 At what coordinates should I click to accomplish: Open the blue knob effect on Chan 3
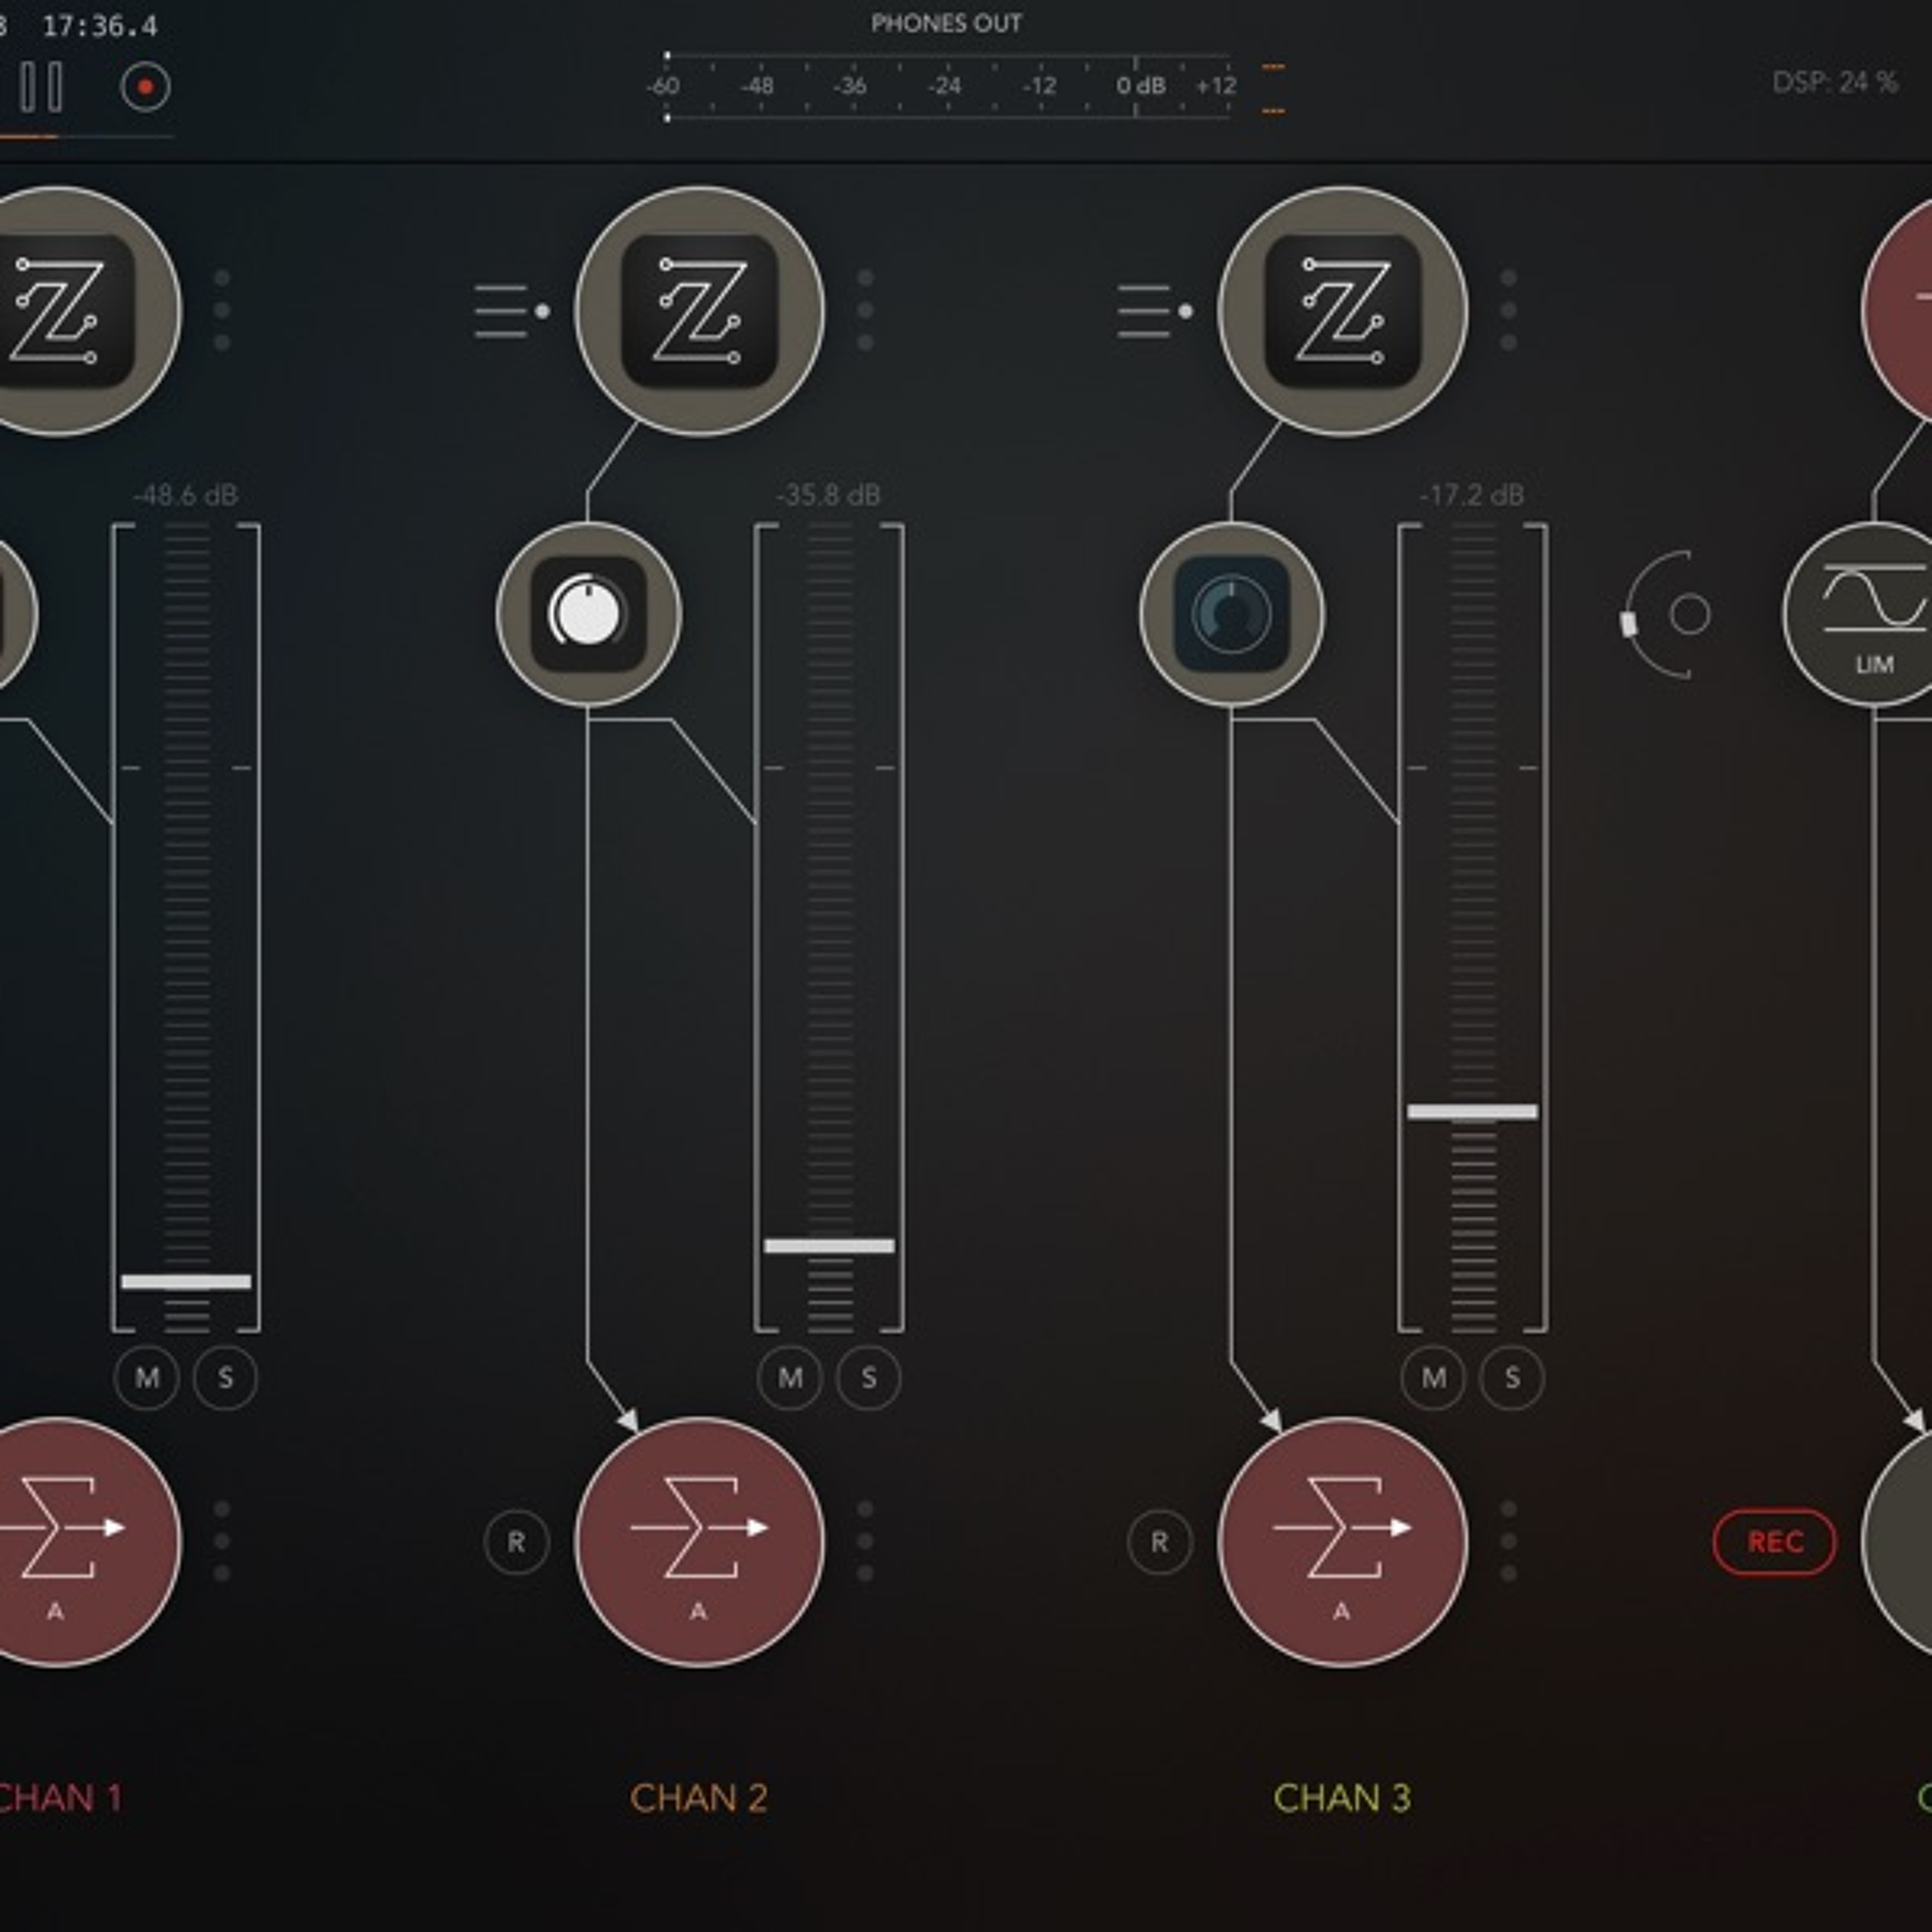tap(1232, 614)
